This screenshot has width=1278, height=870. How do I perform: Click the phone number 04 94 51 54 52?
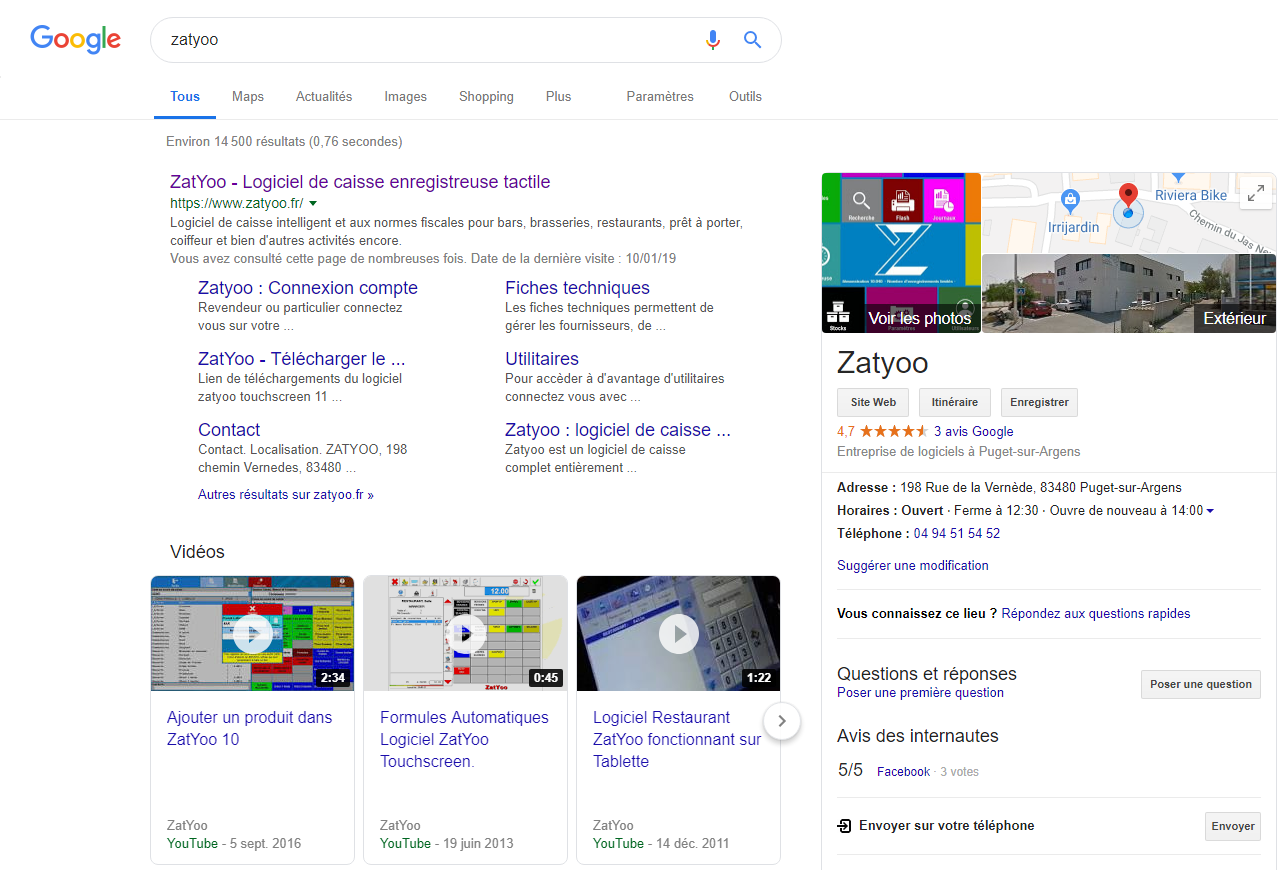[957, 534]
